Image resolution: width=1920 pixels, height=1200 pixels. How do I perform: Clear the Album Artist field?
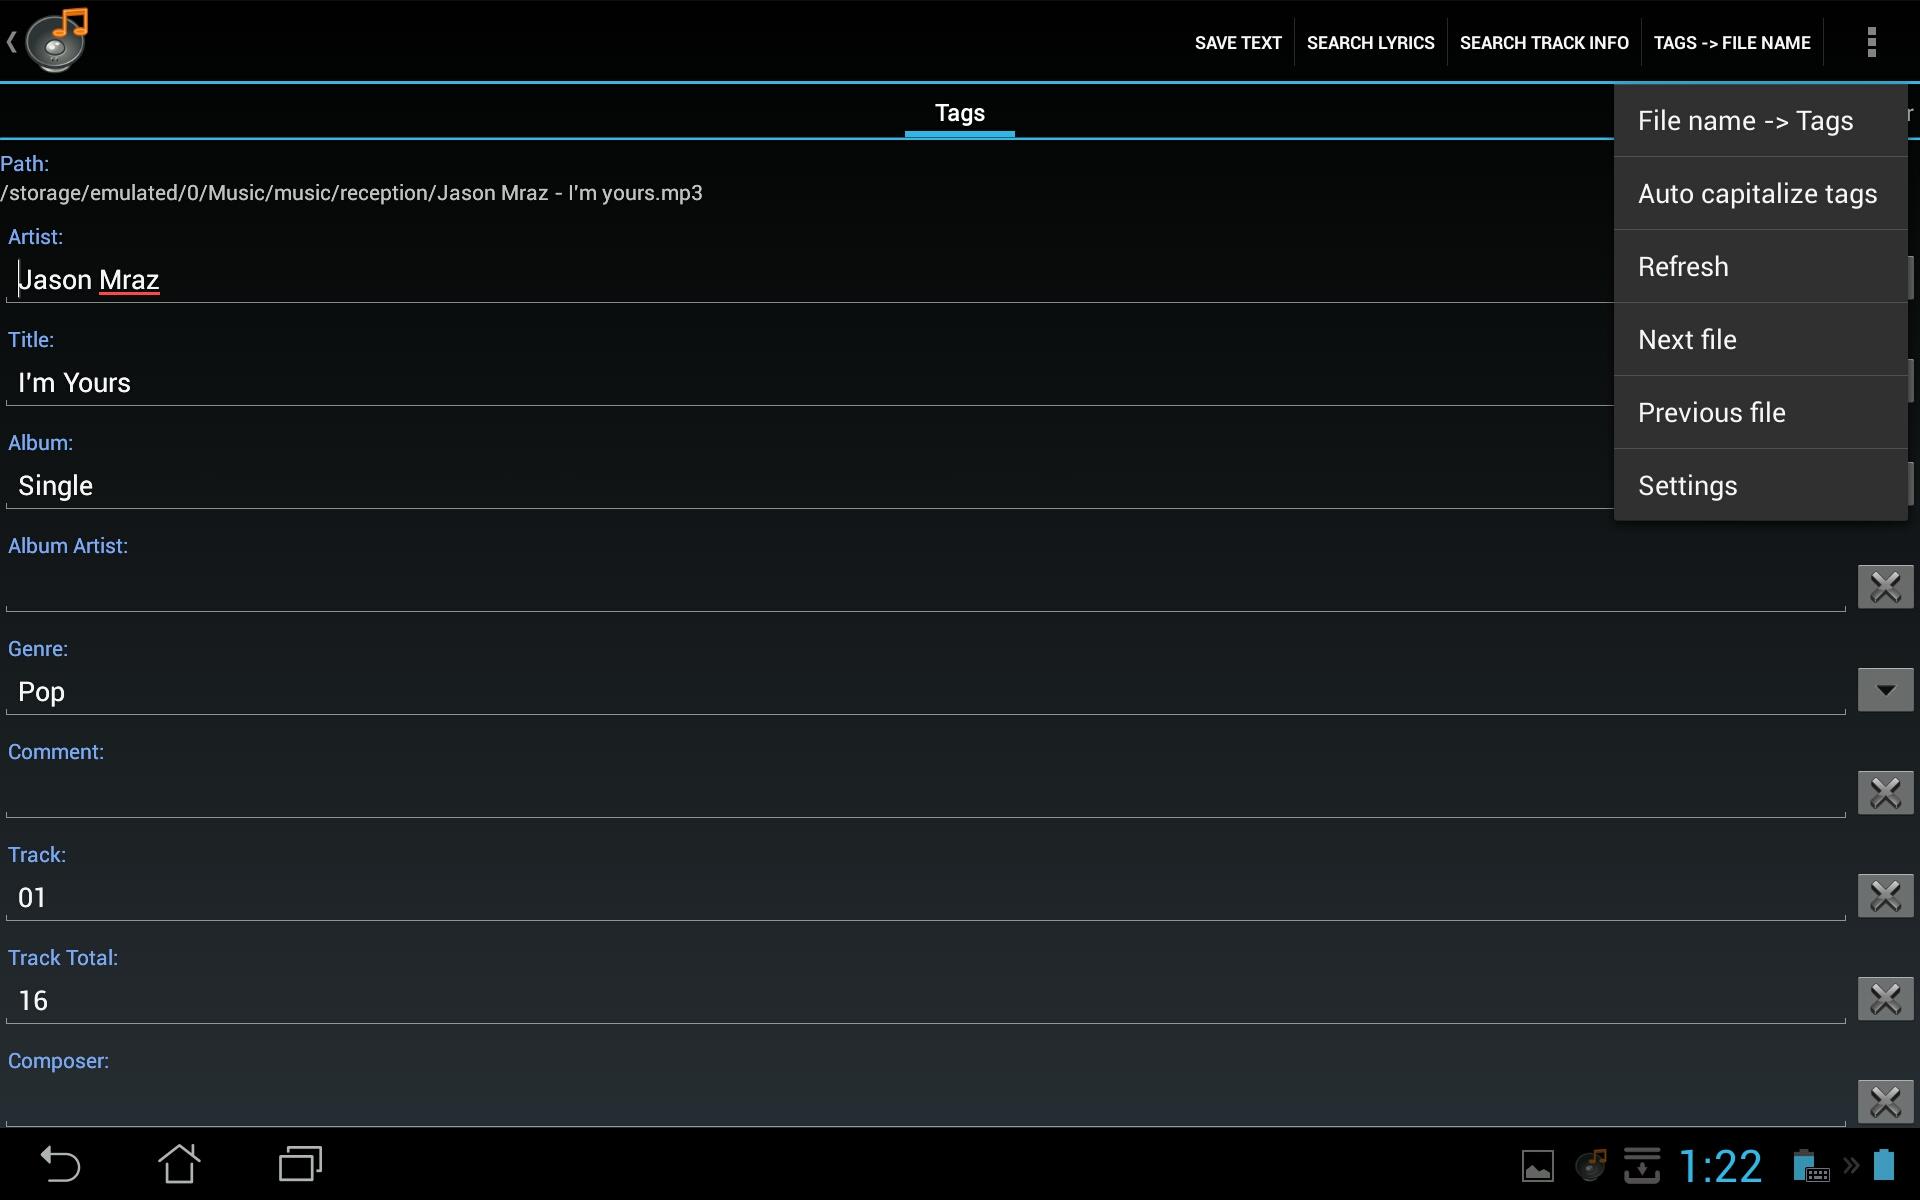point(1885,587)
